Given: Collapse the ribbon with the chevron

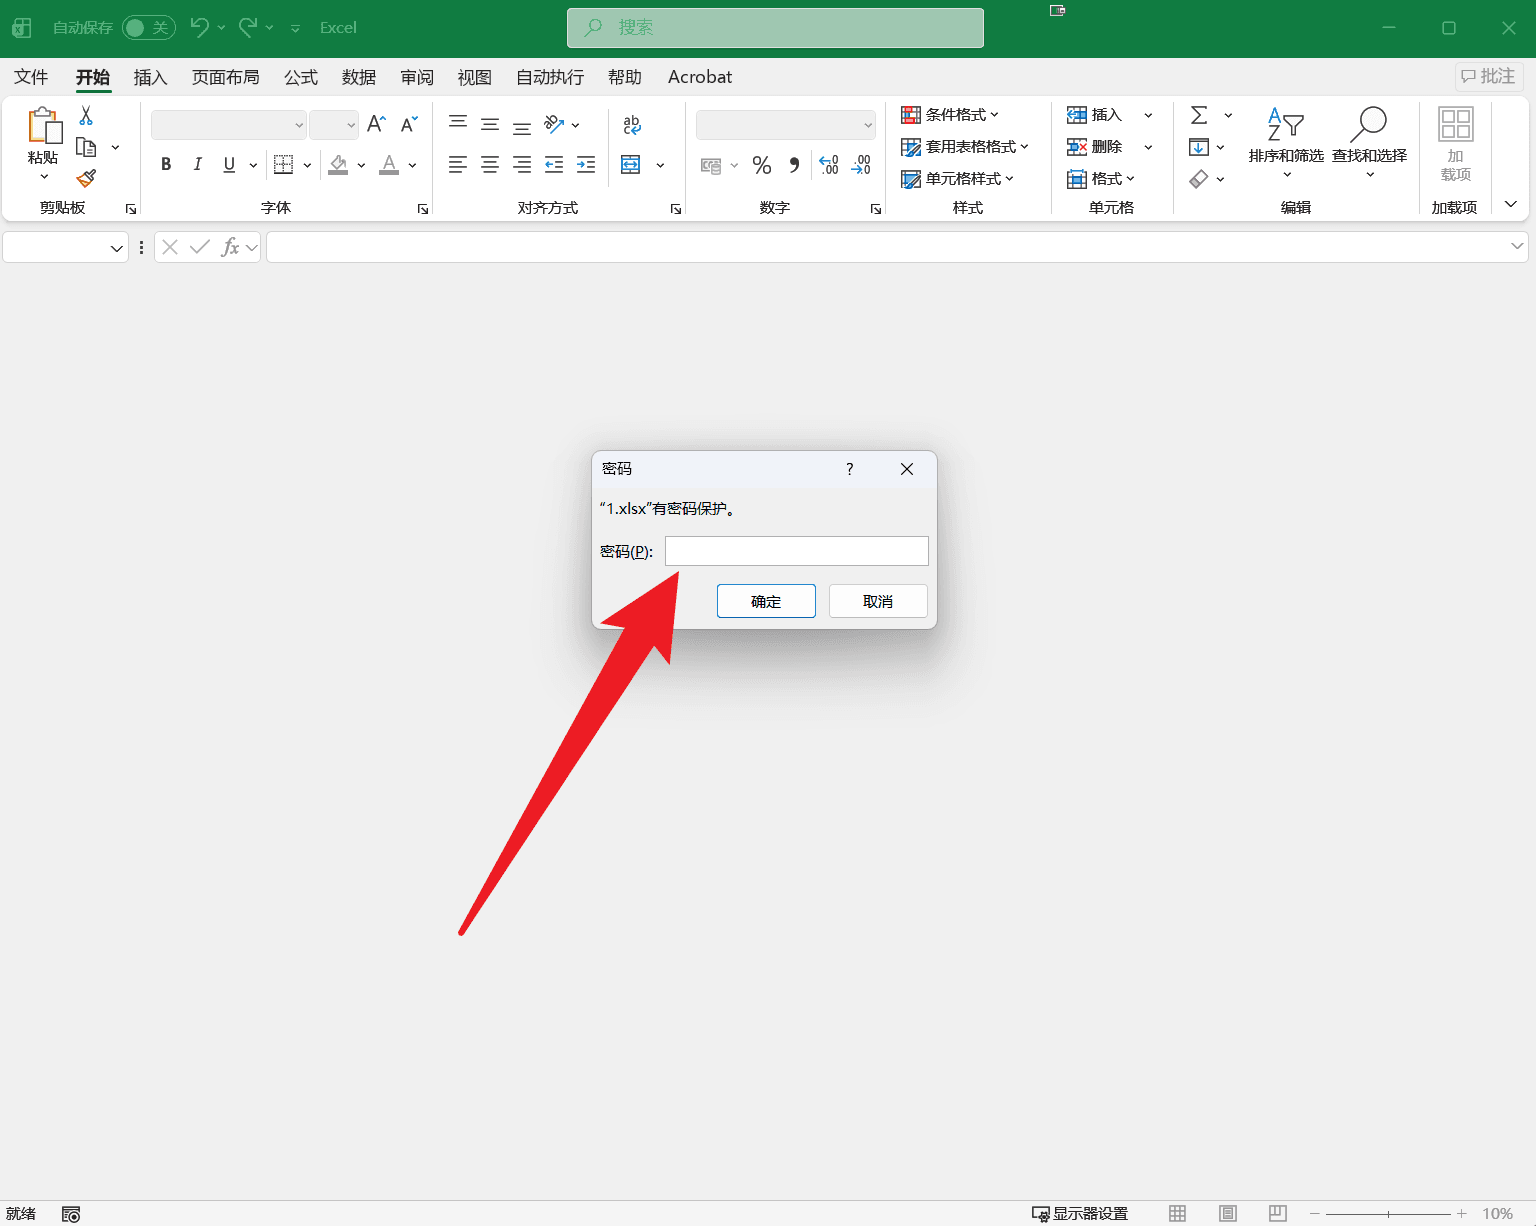Looking at the screenshot, I should [x=1511, y=204].
